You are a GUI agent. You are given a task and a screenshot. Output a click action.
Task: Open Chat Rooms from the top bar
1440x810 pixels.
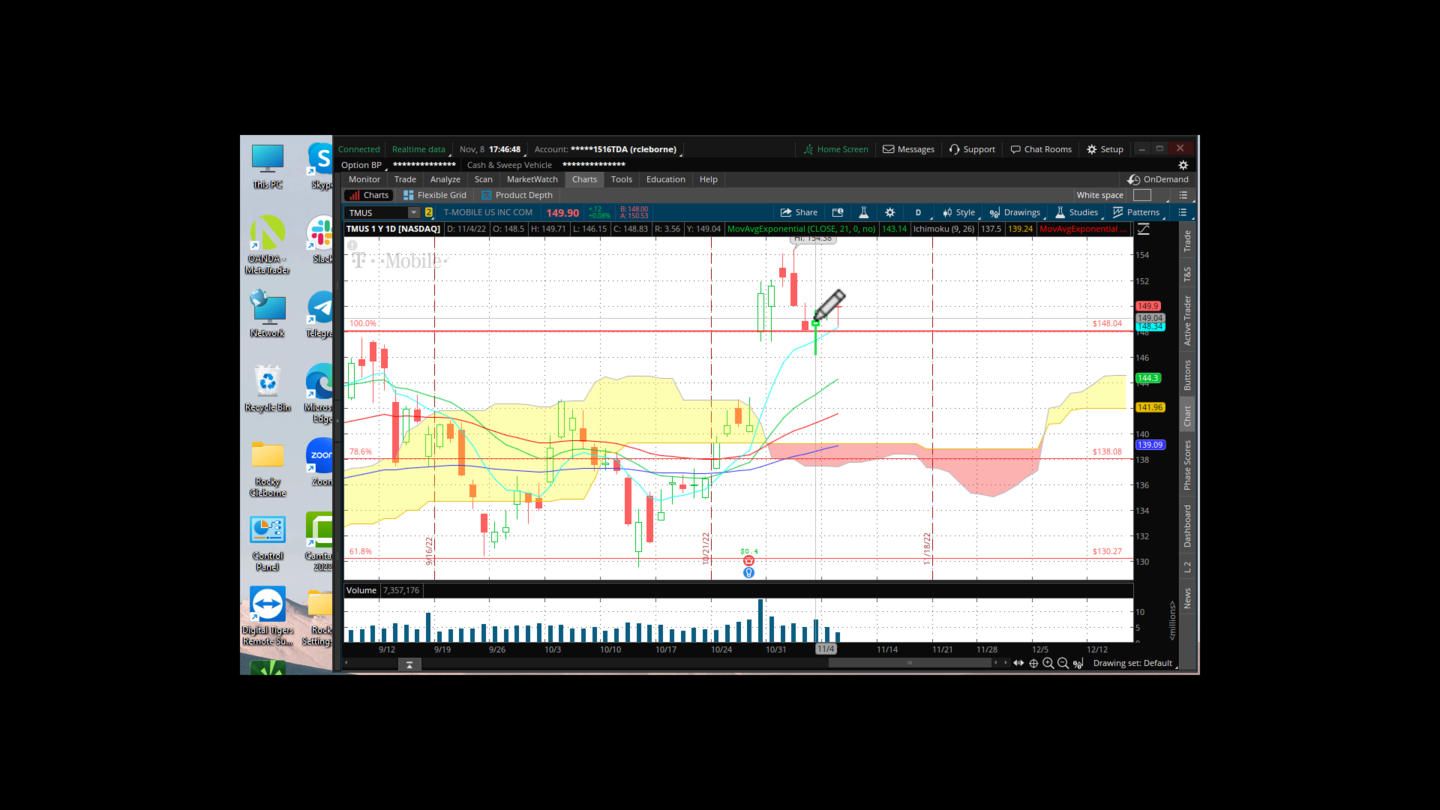1040,149
